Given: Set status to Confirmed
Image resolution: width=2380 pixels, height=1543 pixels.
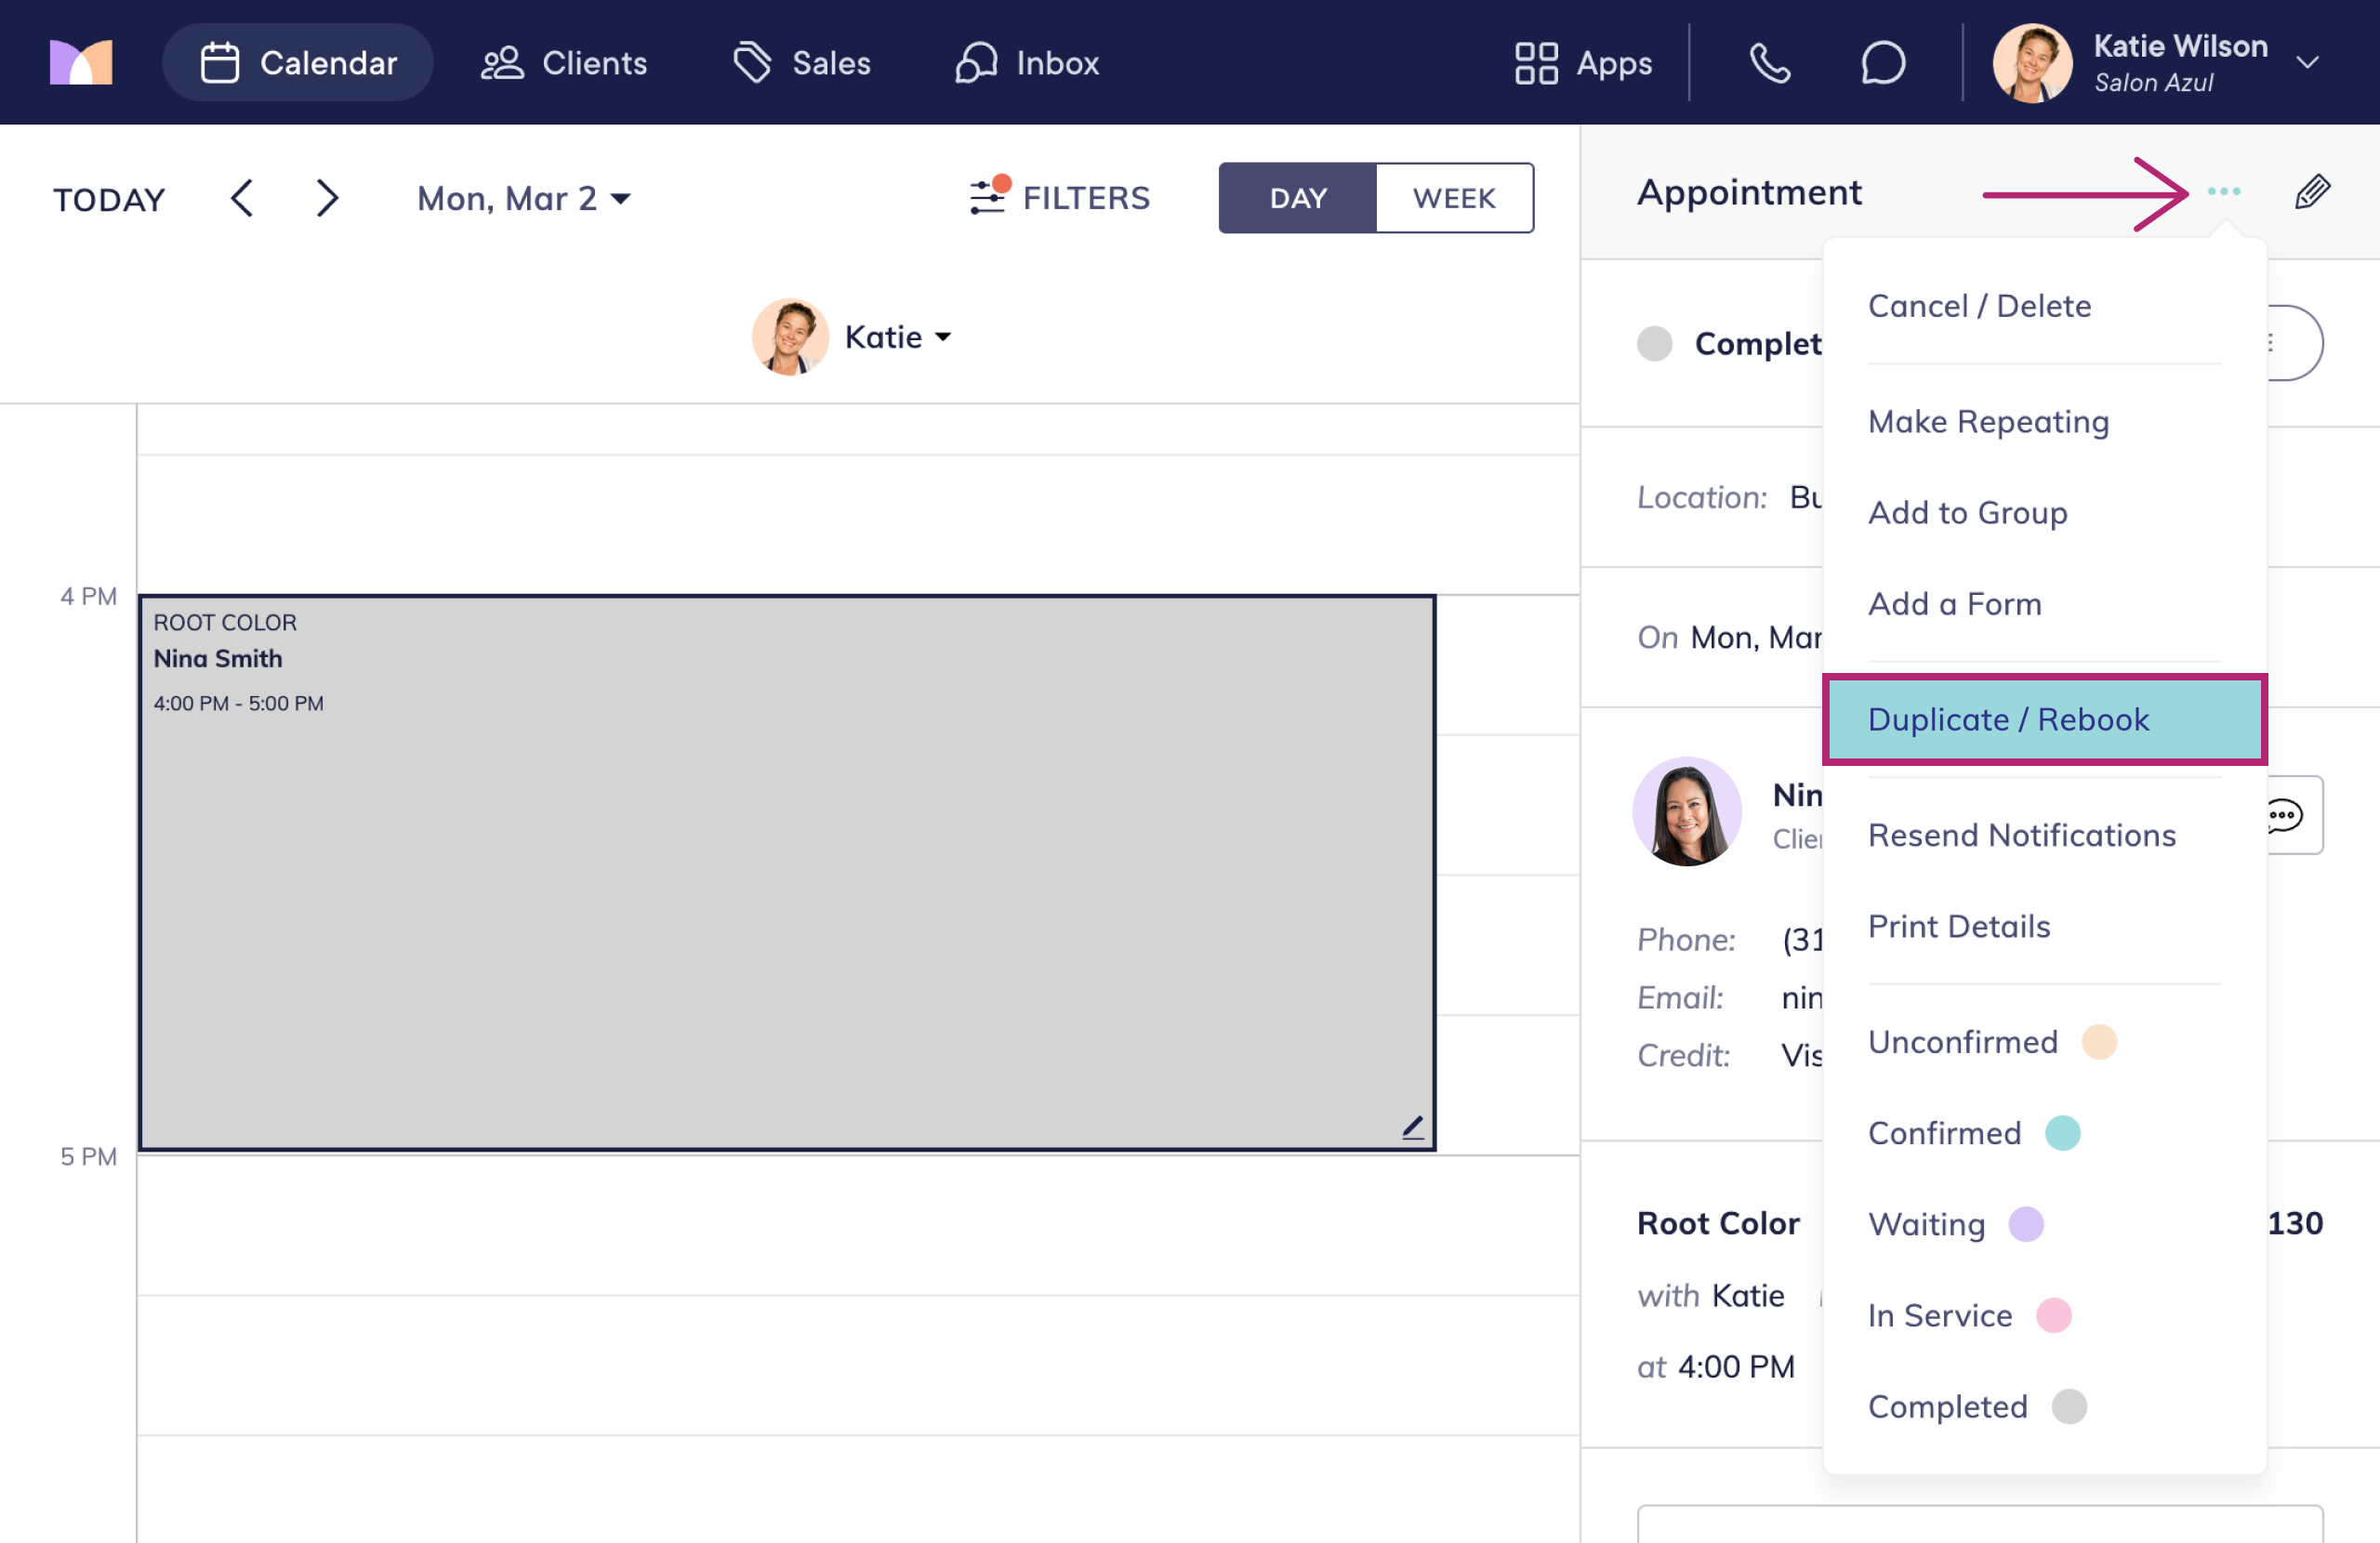Looking at the screenshot, I should [1944, 1133].
